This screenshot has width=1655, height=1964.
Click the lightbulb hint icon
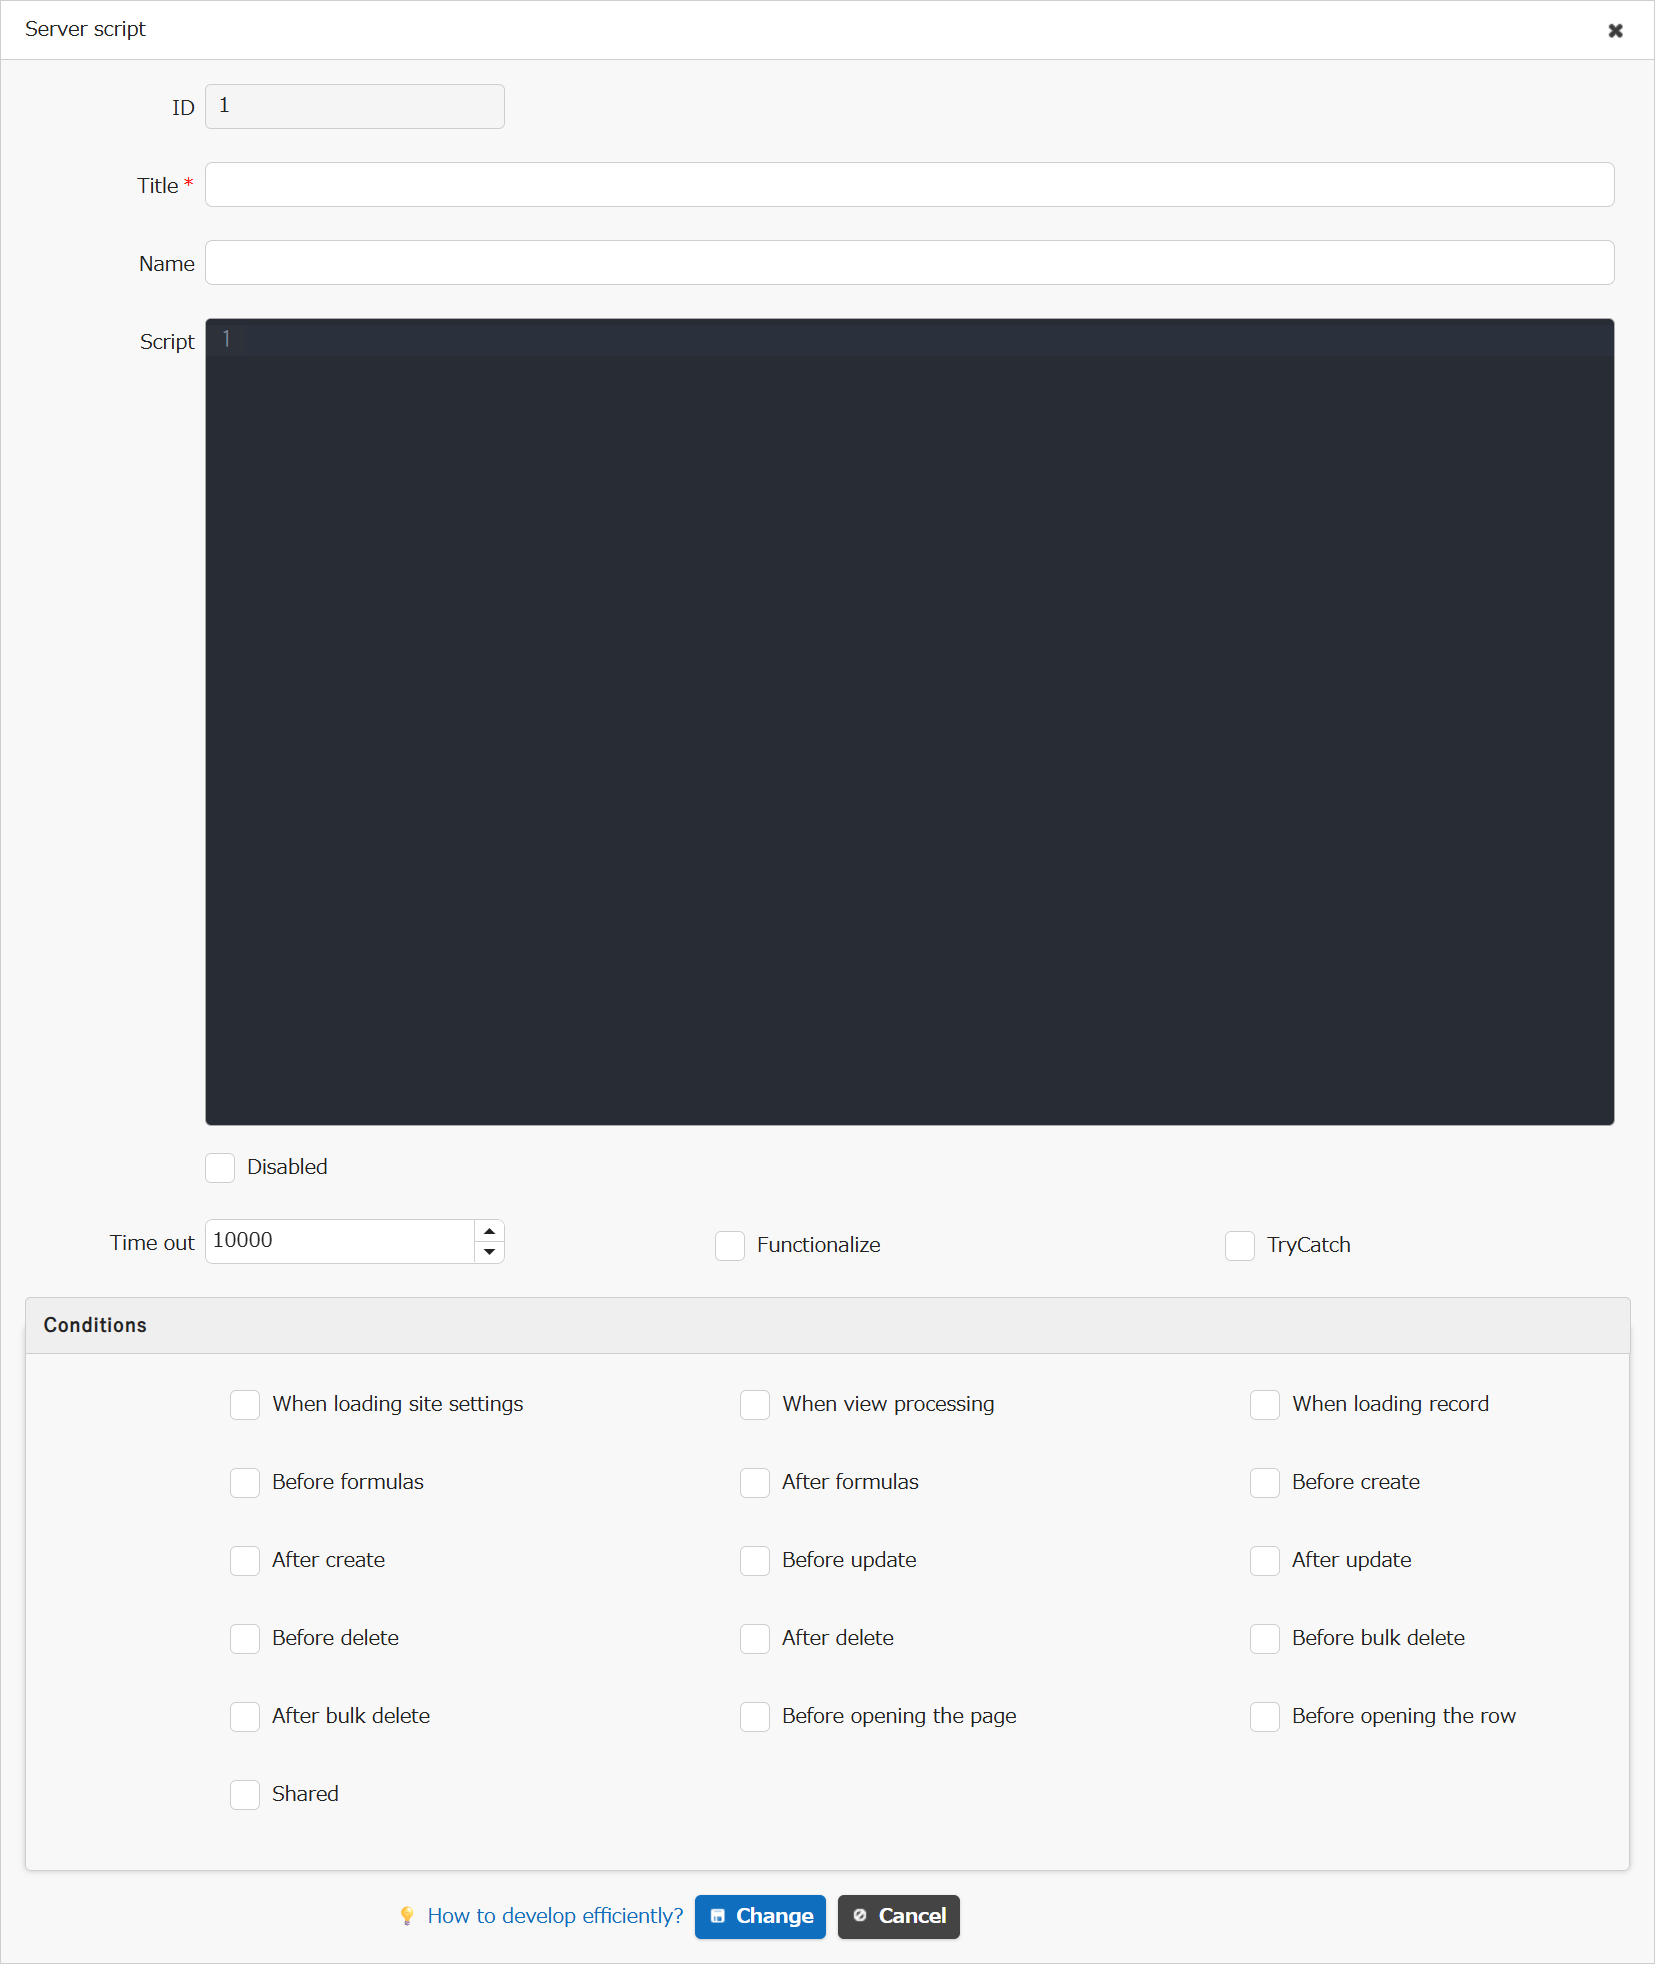tap(407, 1916)
